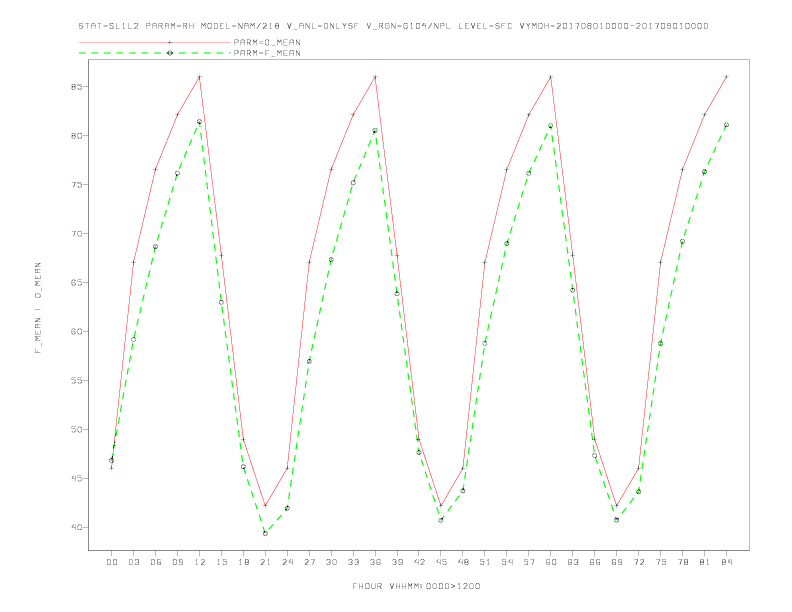This screenshot has width=792, height=612.
Task: Click x-axis tick label 45
Action: tap(441, 562)
